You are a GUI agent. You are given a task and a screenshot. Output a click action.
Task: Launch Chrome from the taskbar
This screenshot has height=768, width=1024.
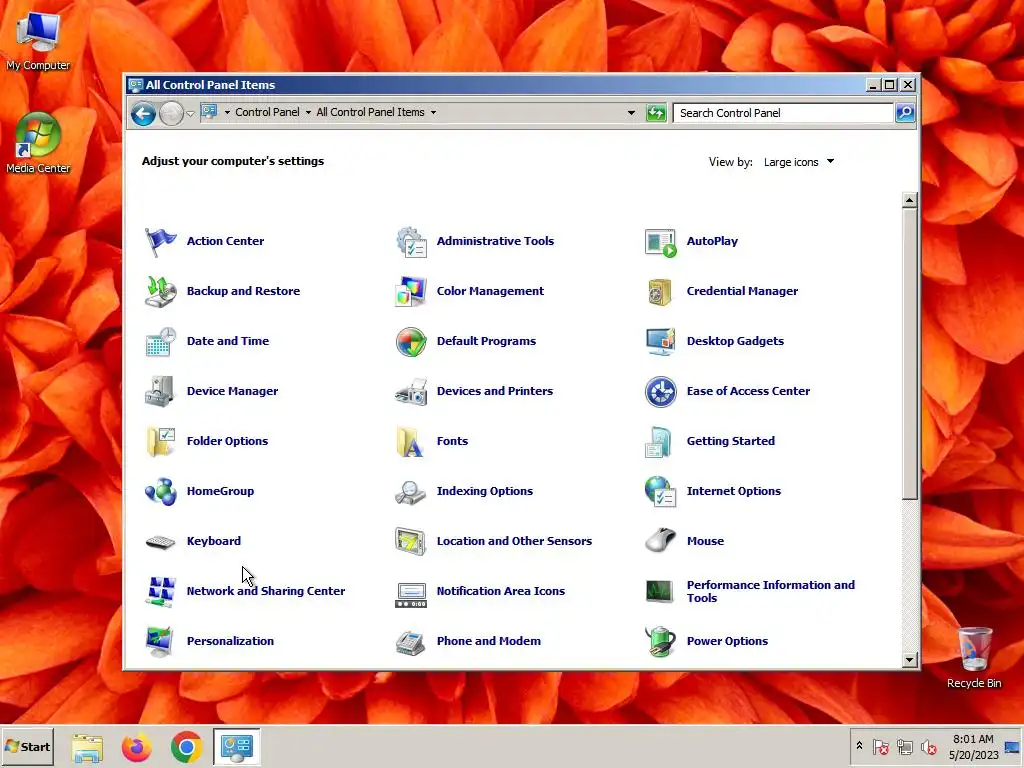[187, 747]
